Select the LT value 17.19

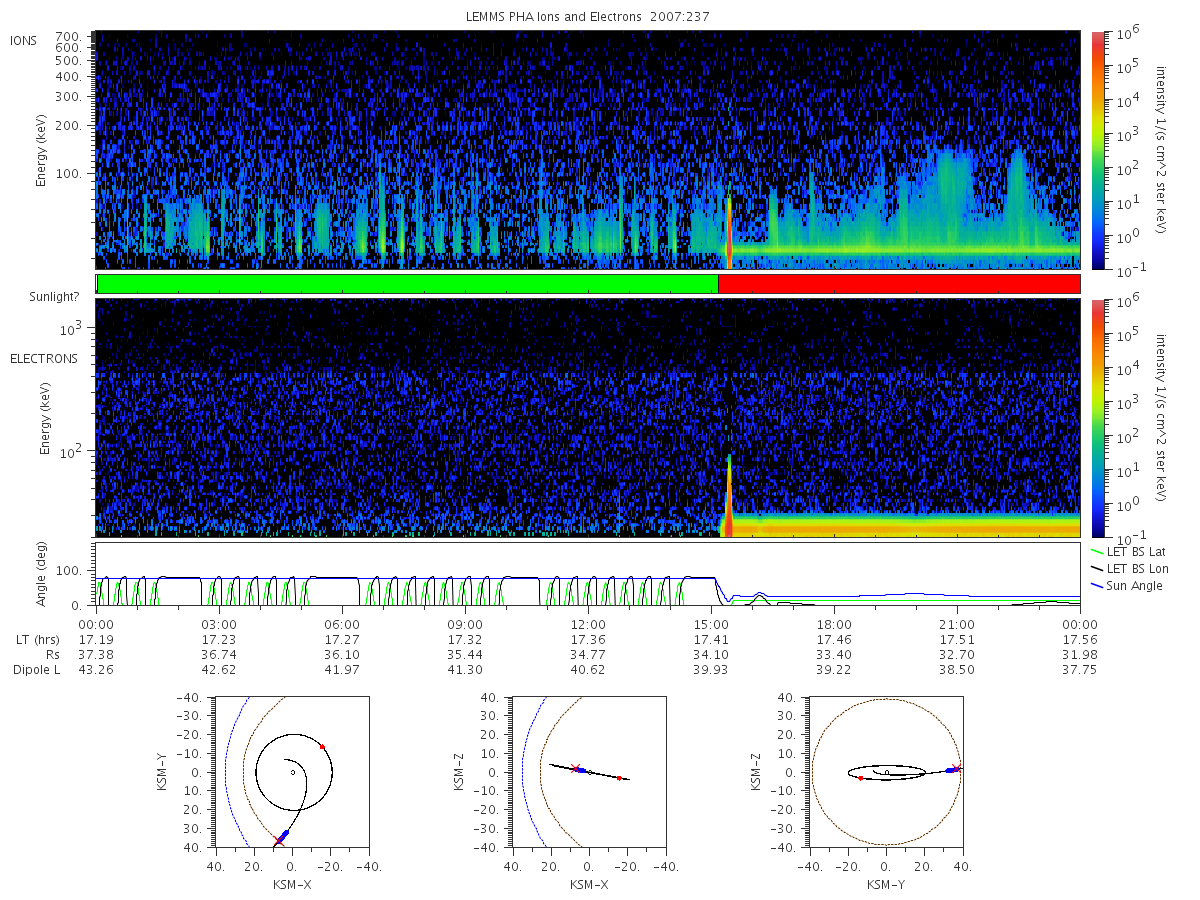pos(95,638)
